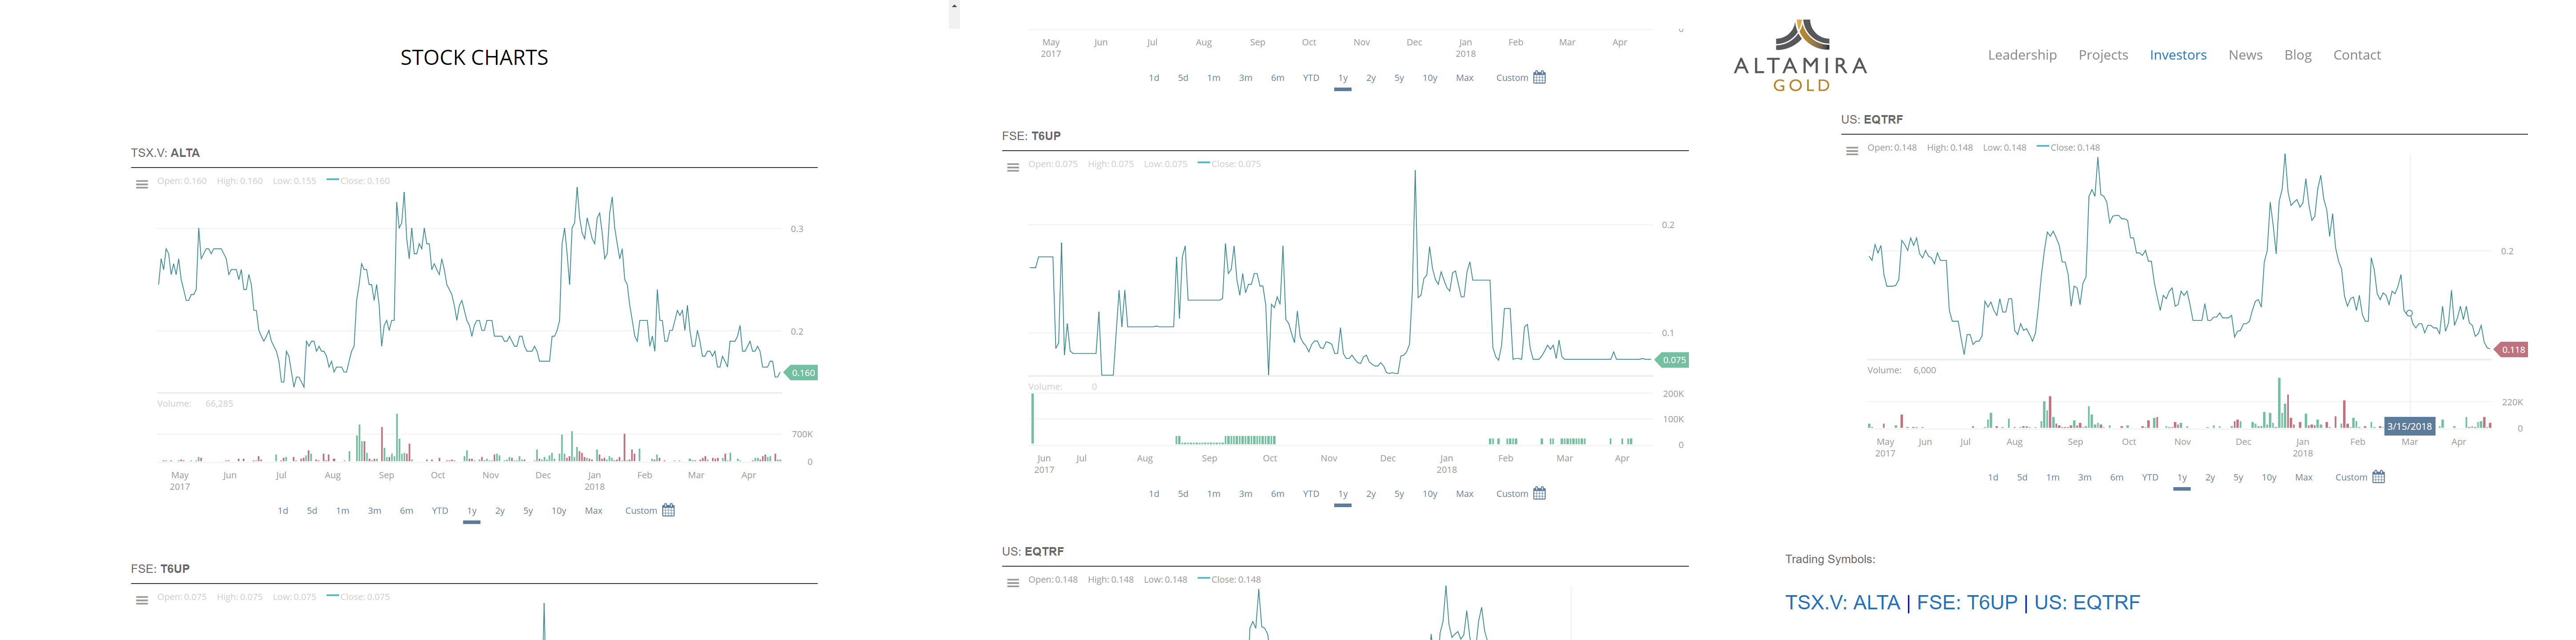Open the Projects menu item
This screenshot has width=2576, height=640.
(2102, 55)
